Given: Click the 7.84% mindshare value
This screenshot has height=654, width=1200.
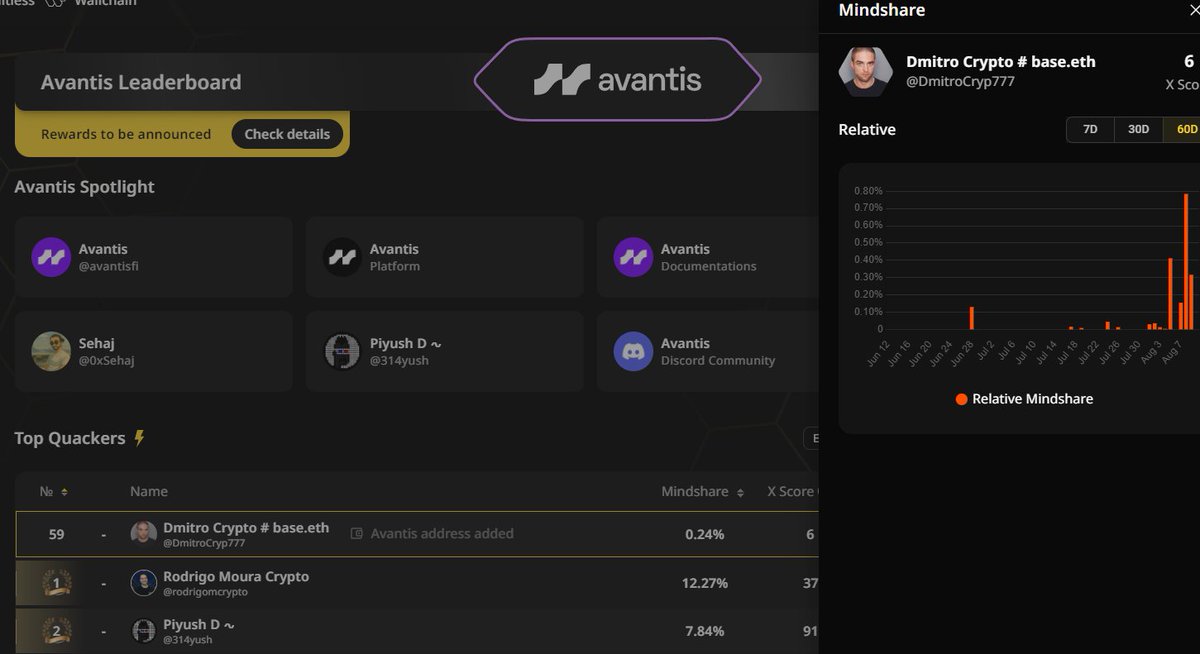Looking at the screenshot, I should (x=705, y=631).
